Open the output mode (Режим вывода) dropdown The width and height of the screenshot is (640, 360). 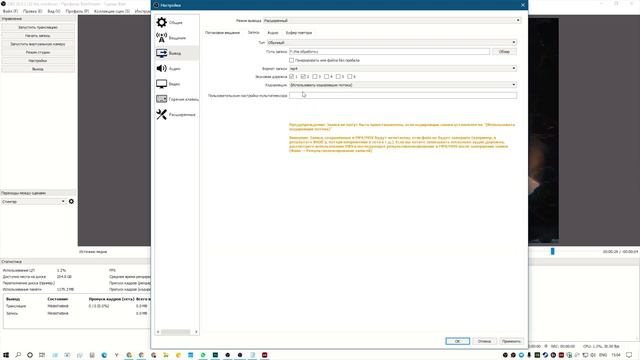(392, 20)
